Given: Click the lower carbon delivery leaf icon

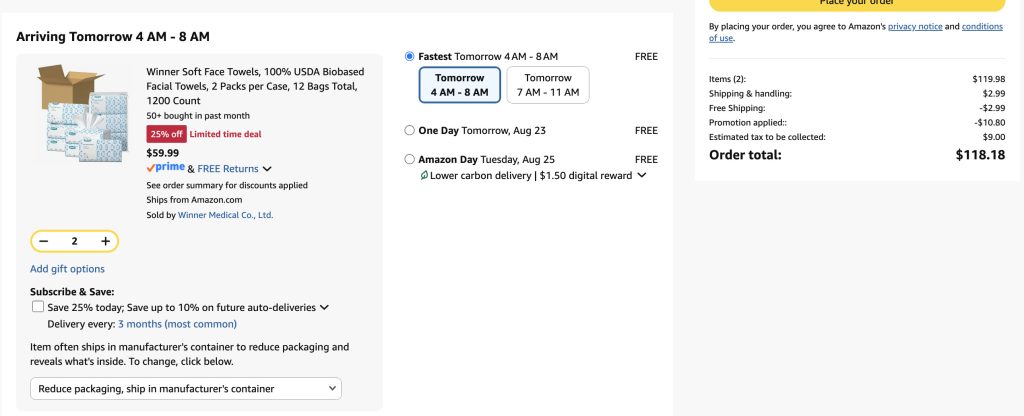Looking at the screenshot, I should [x=424, y=175].
